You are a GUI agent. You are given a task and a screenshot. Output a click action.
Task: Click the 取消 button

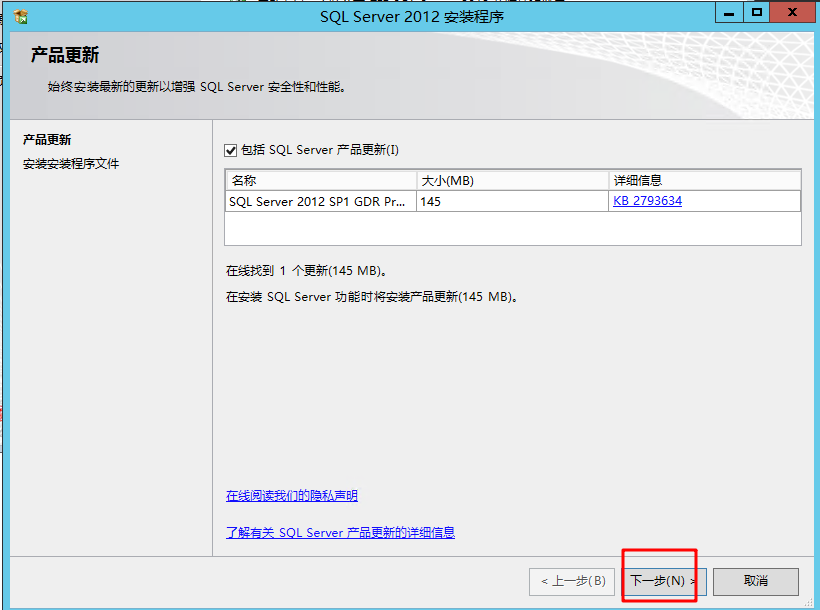pyautogui.click(x=756, y=581)
